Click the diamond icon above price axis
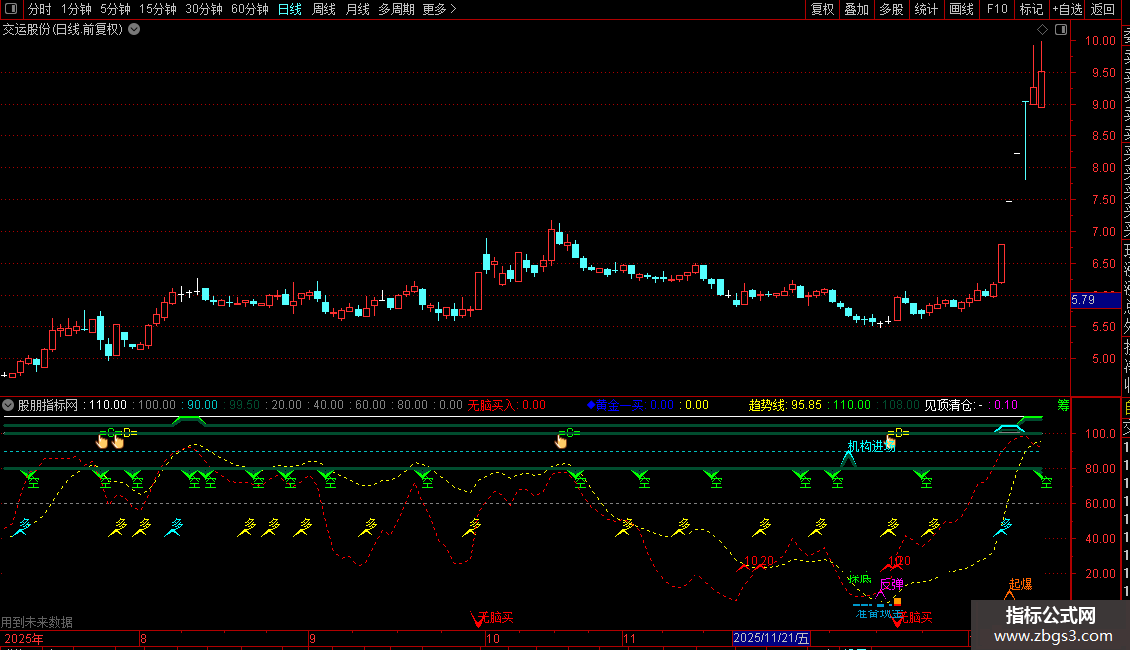This screenshot has width=1130, height=650. tap(1042, 30)
